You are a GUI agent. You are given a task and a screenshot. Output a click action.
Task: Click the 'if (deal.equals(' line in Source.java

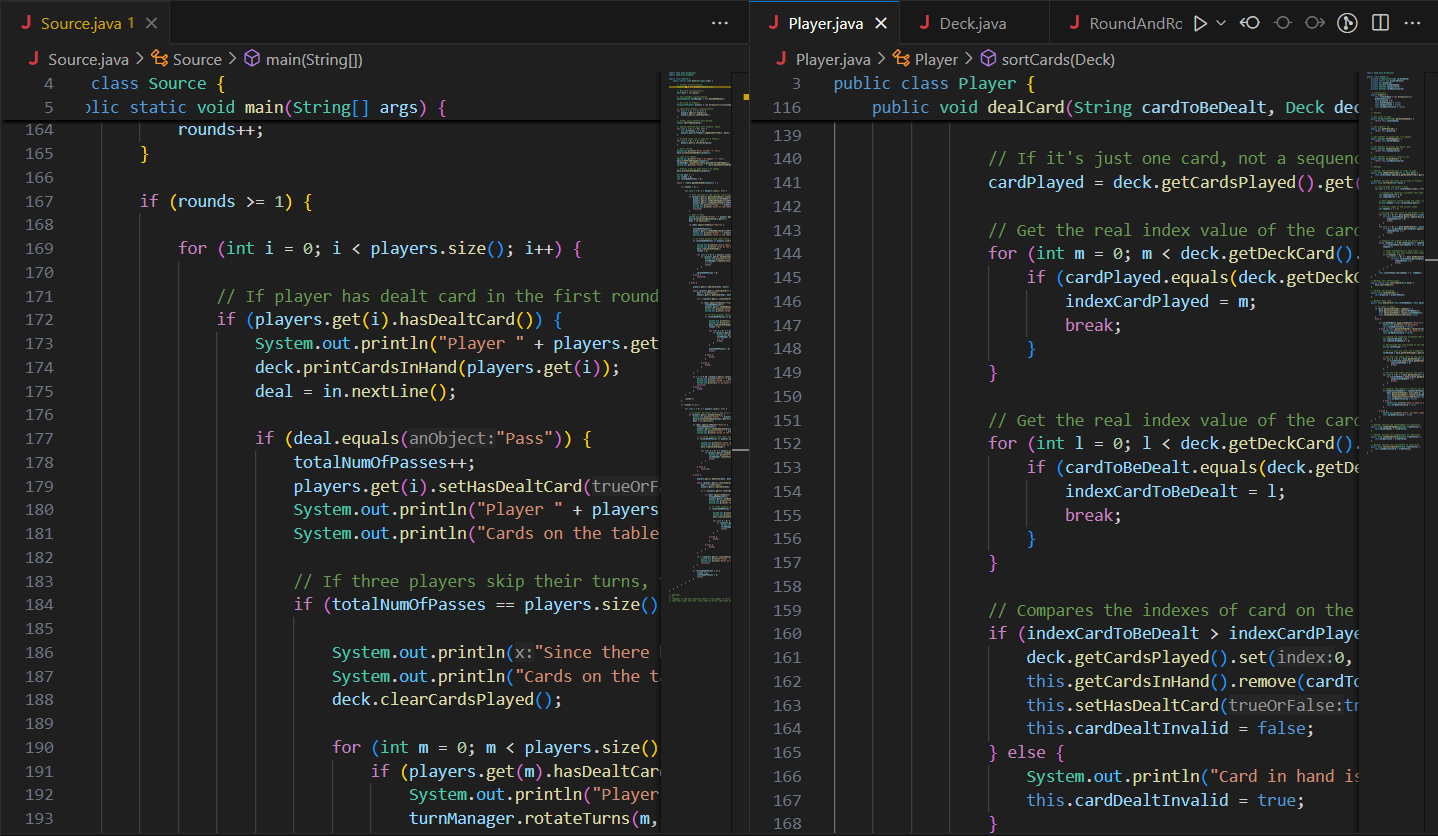pyautogui.click(x=425, y=438)
